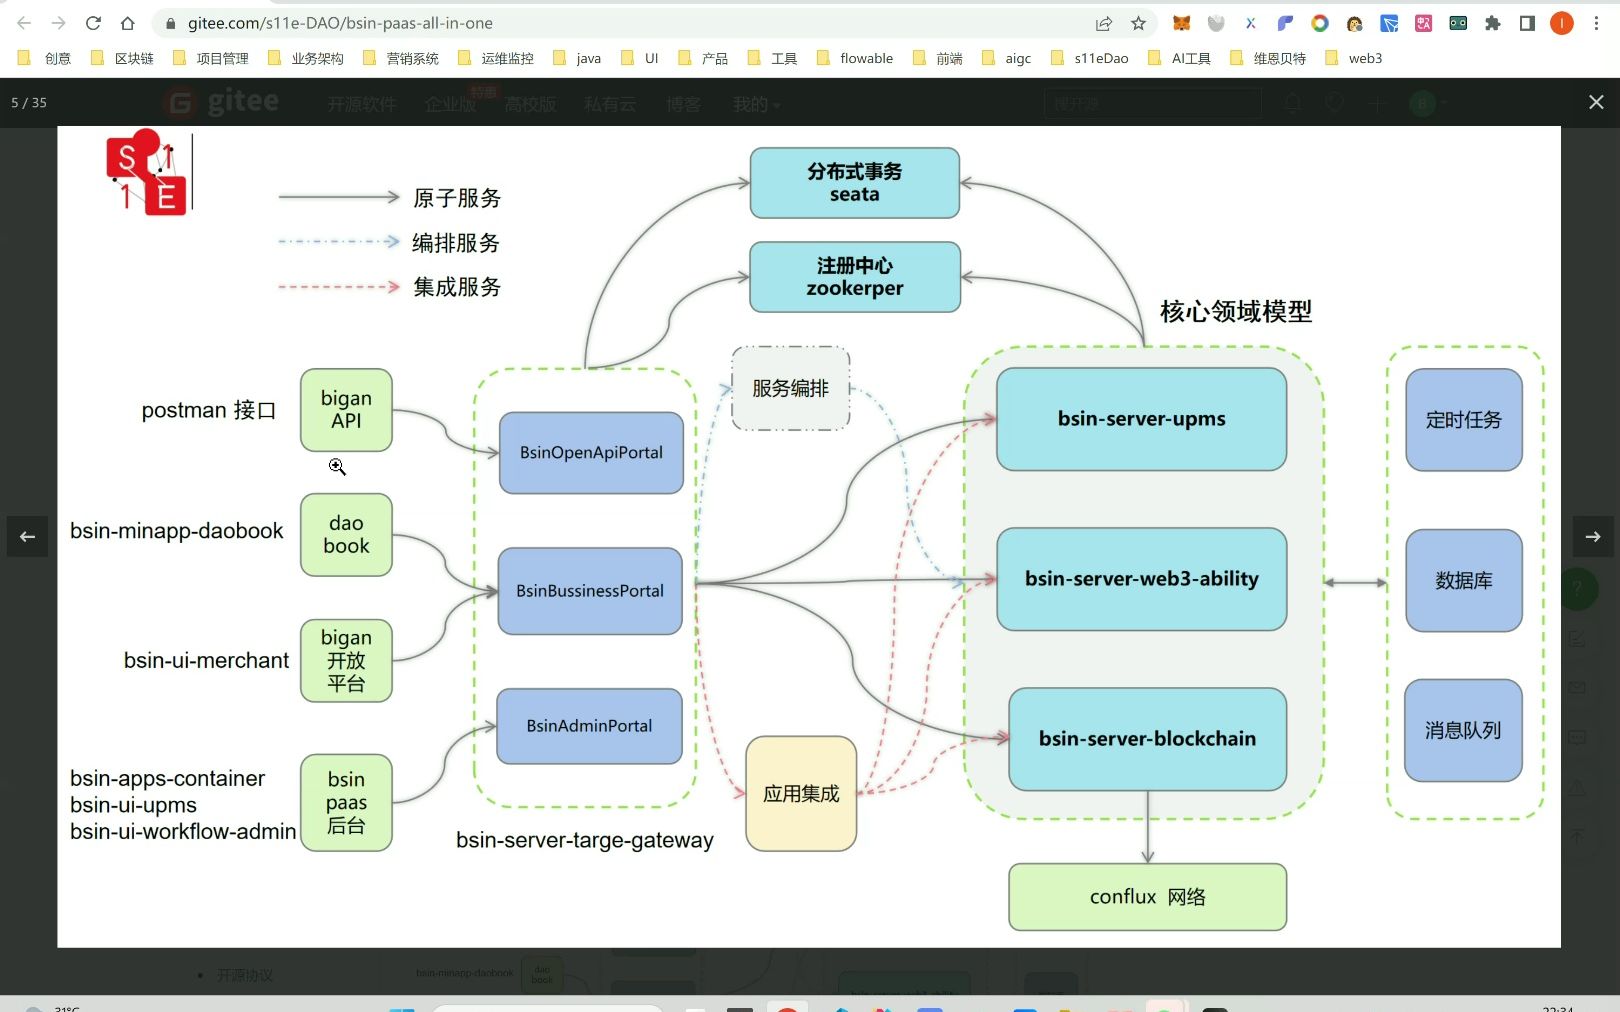The height and width of the screenshot is (1012, 1620).
Task: Open the UI bookmark folder
Action: tap(640, 58)
